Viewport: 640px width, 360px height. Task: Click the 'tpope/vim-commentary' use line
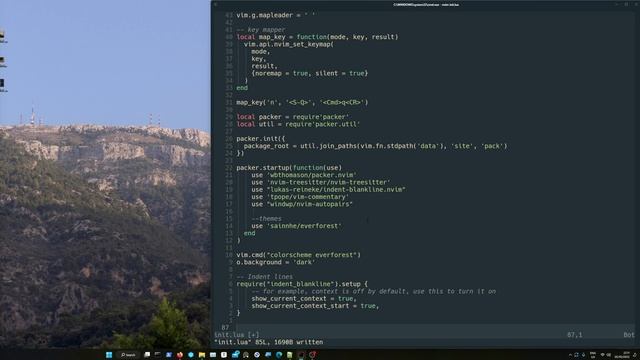tap(300, 197)
